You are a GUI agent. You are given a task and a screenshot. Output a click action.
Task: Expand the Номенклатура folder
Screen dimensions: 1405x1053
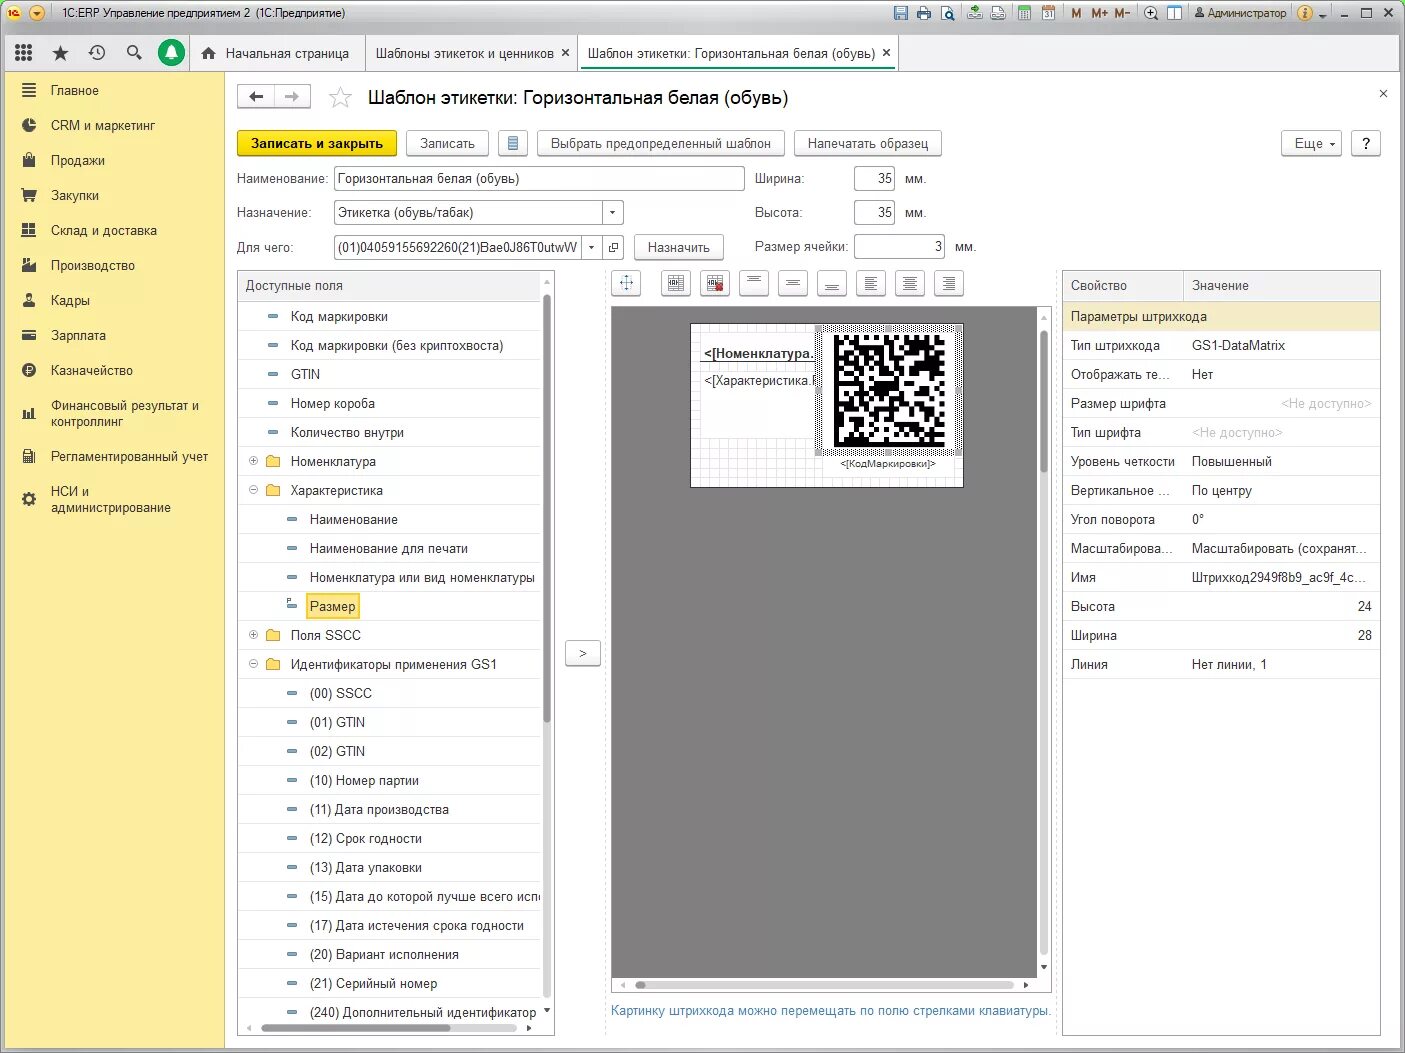(253, 461)
